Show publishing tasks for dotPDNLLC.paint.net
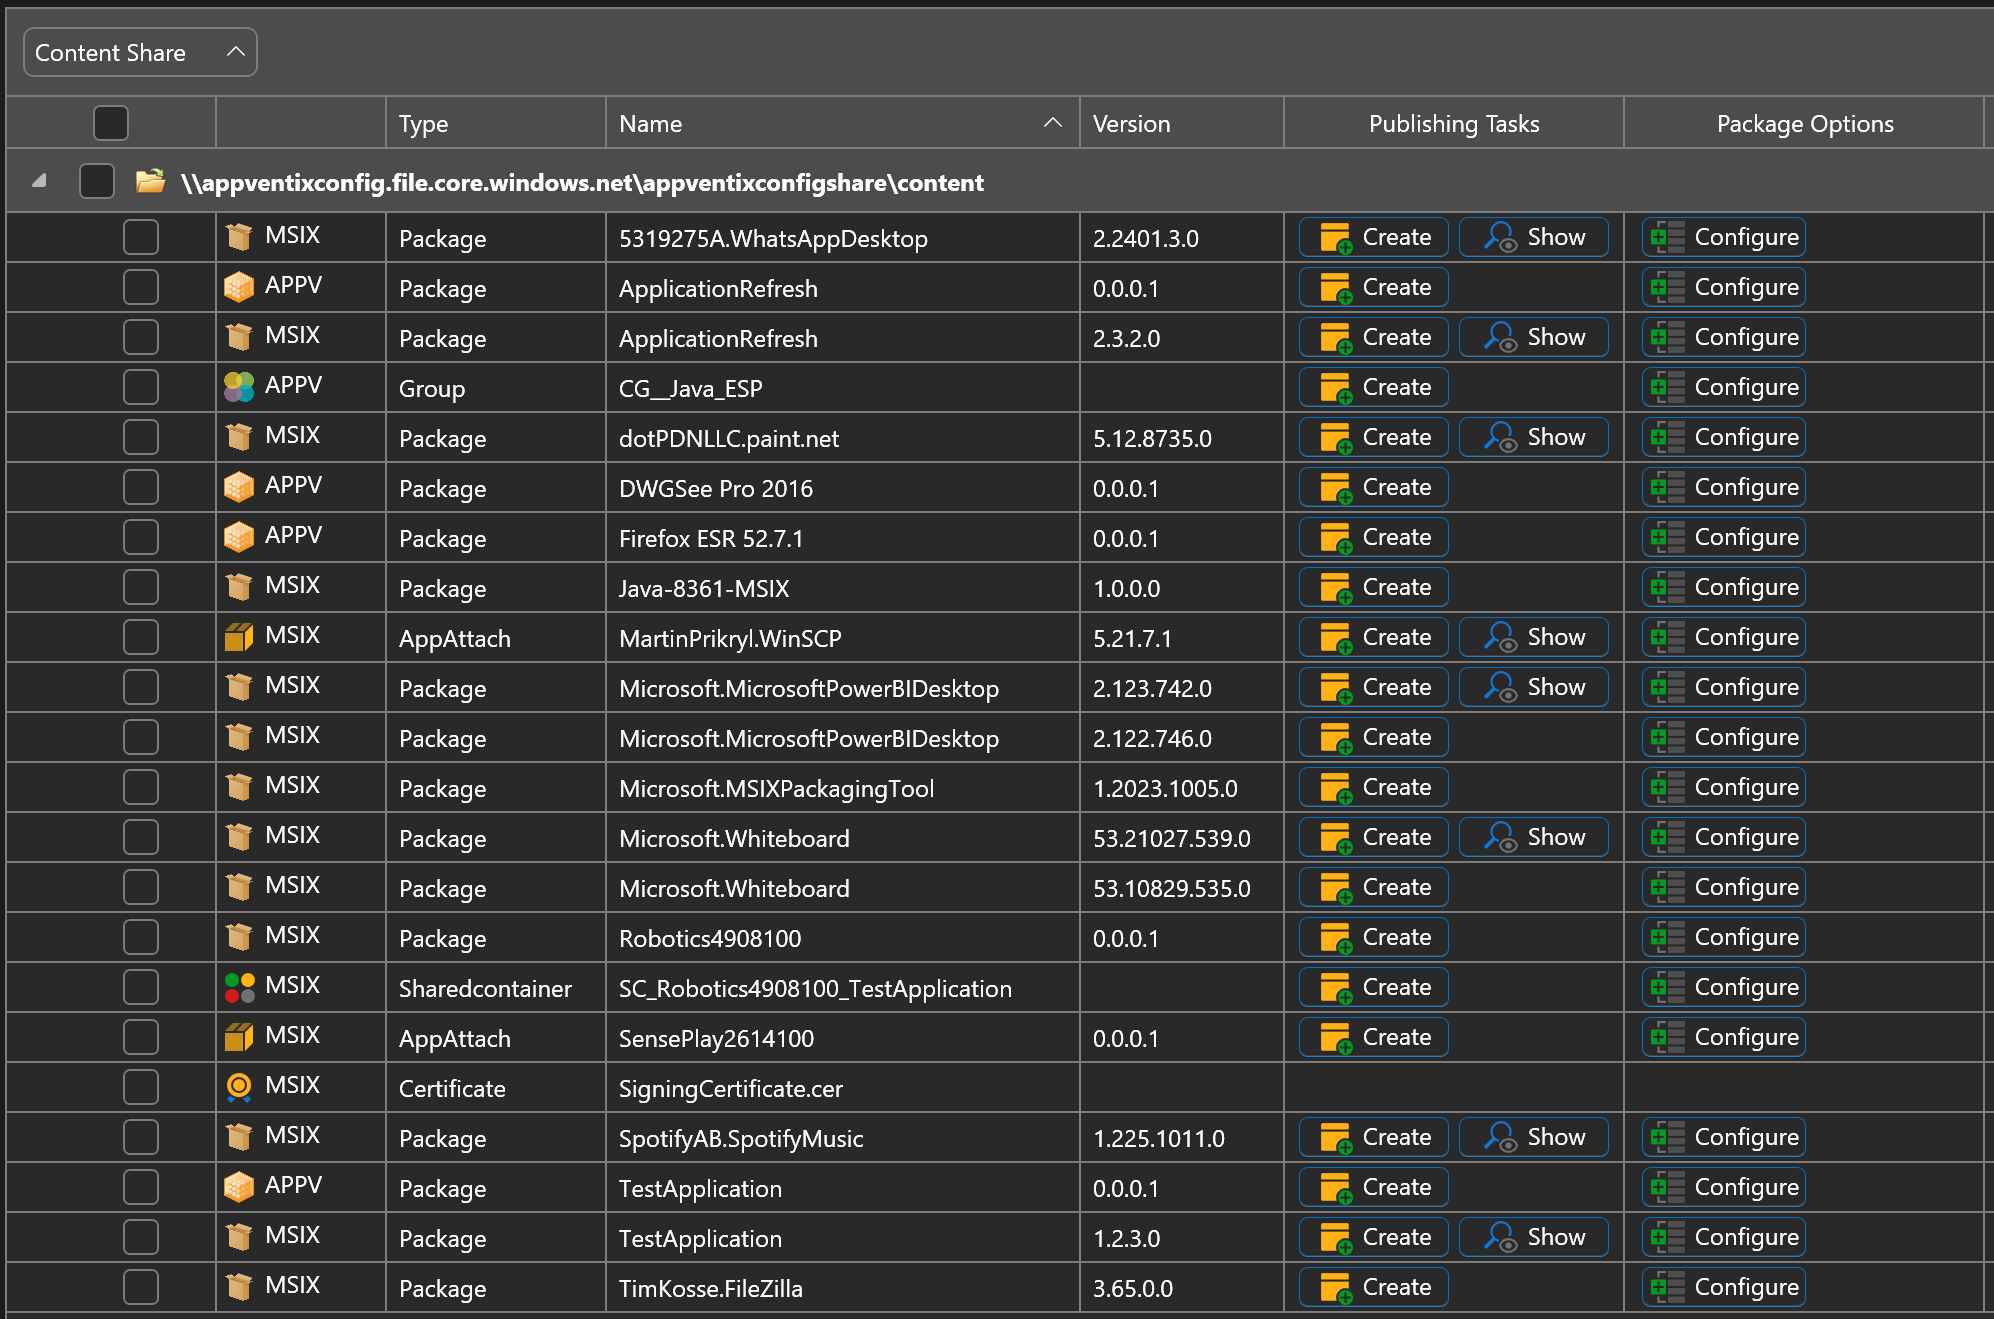This screenshot has width=1994, height=1319. (x=1534, y=437)
